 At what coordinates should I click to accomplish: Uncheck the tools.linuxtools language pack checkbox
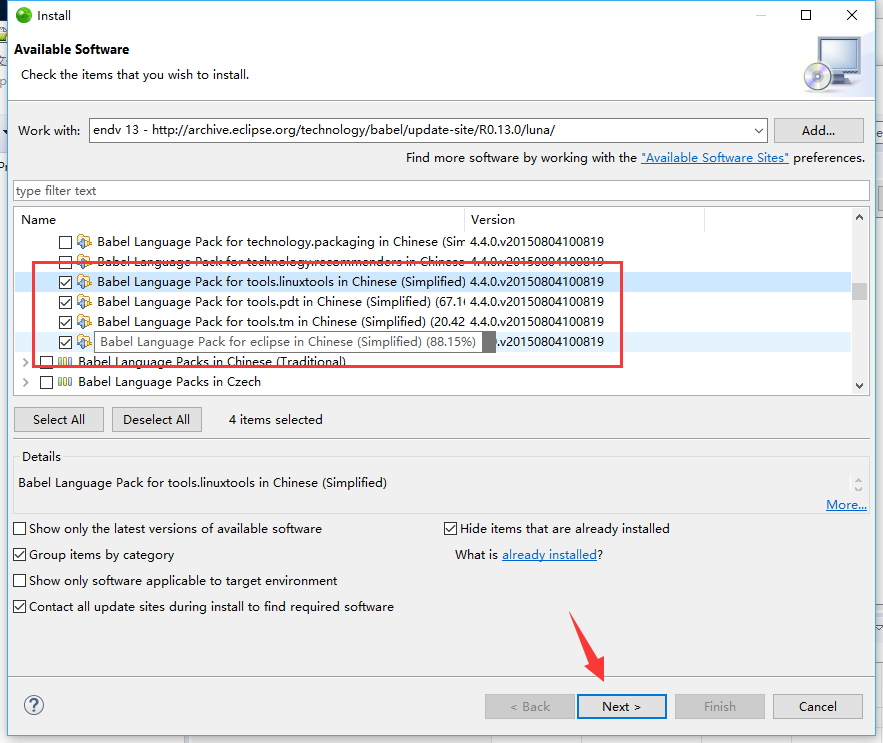click(x=65, y=282)
